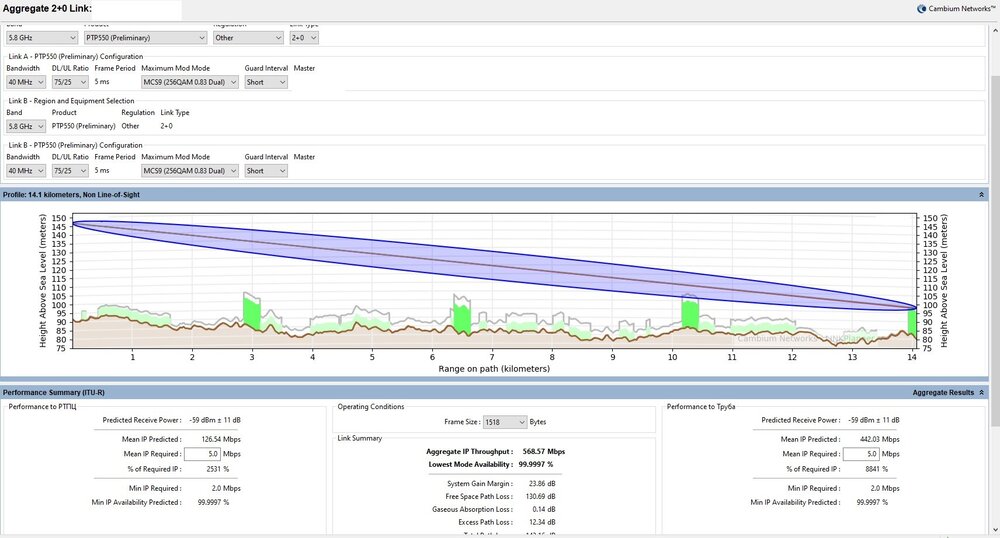1000x538 pixels.
Task: Open Link A Bandwidth 40 MHz dropdown
Action: pos(26,82)
